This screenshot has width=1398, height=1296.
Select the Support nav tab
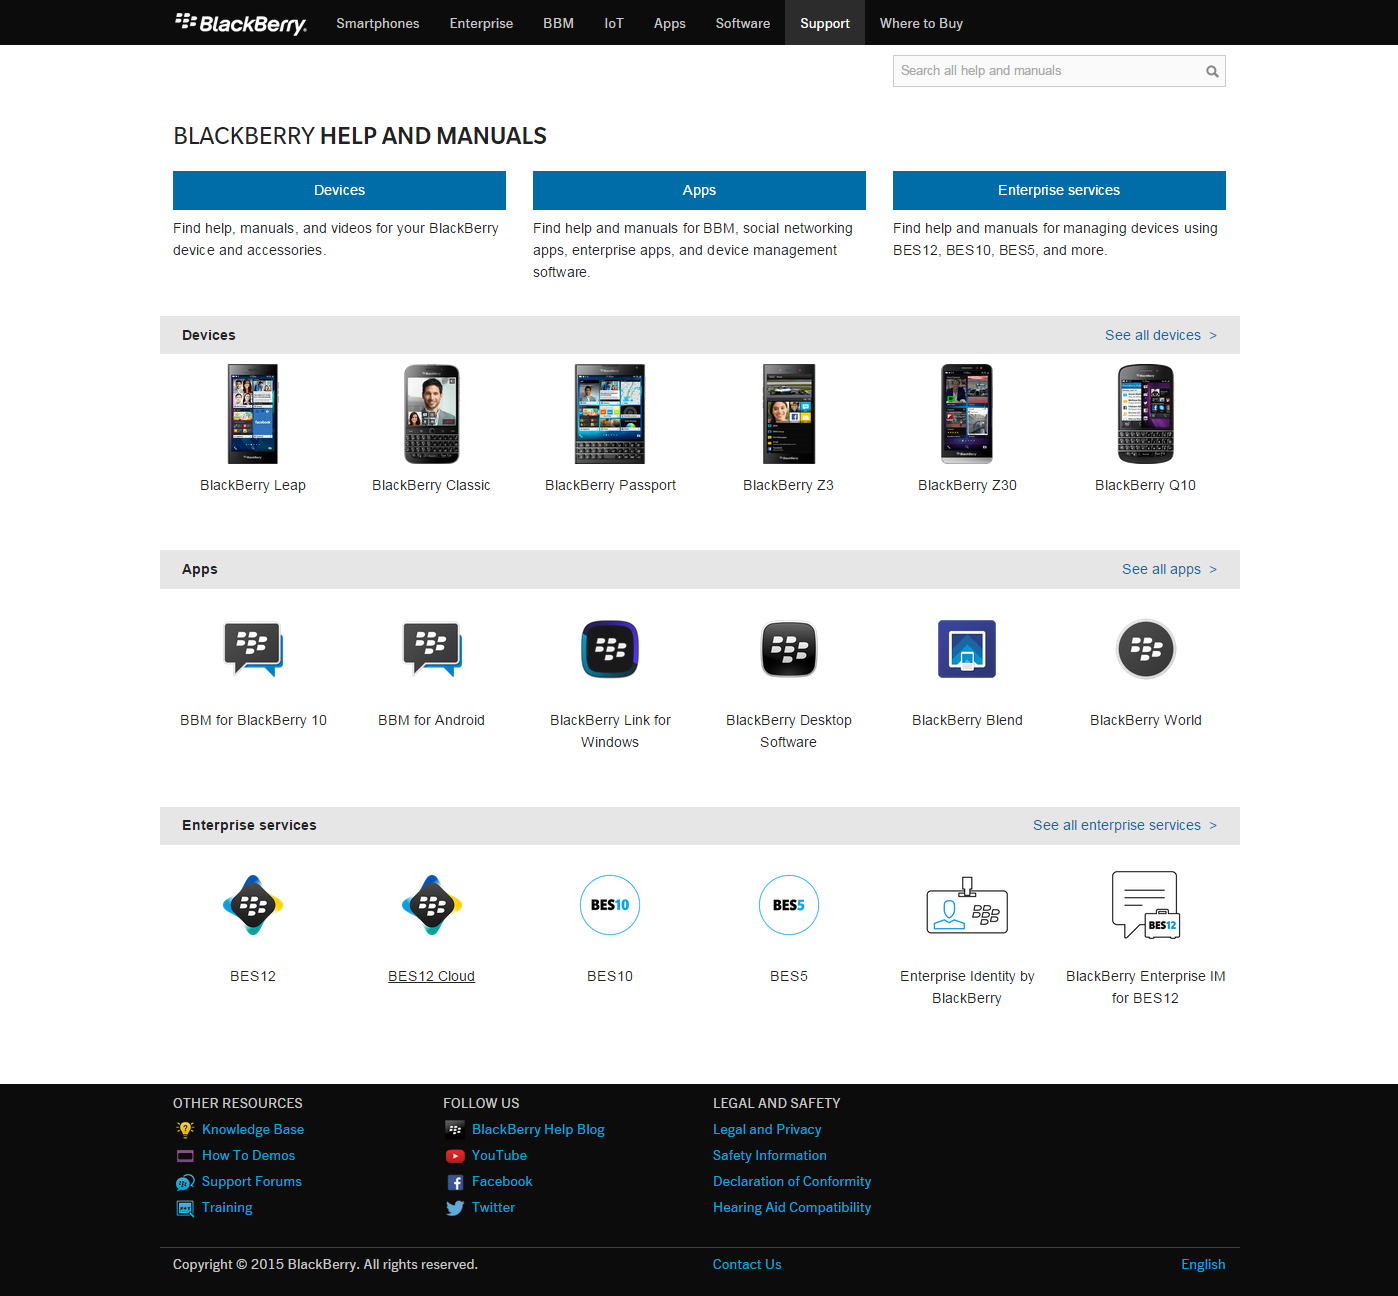tap(825, 23)
